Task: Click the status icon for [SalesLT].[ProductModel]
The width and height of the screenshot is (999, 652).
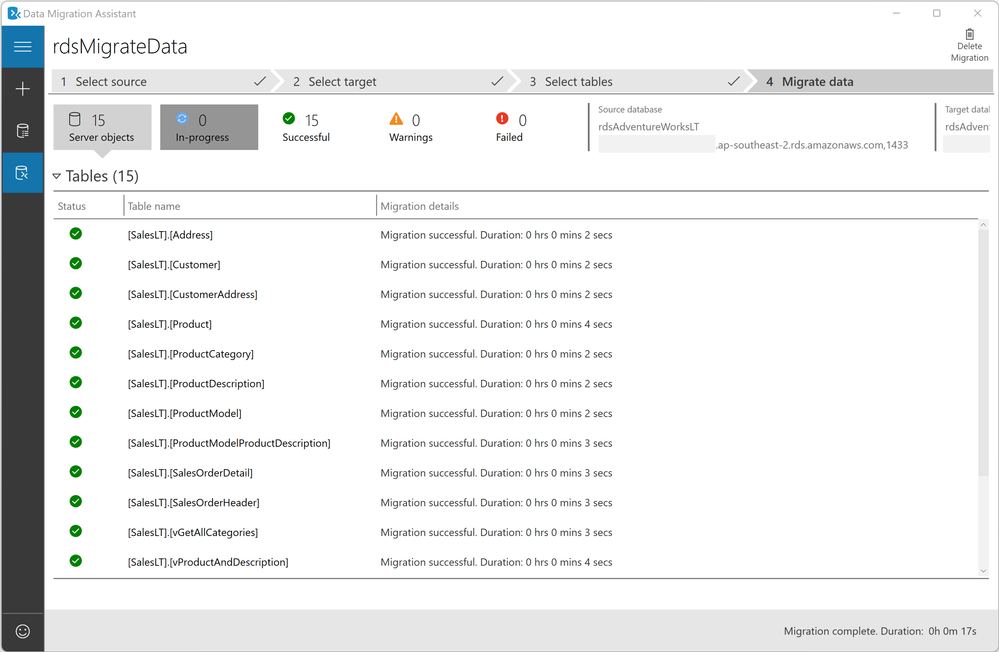Action: [x=76, y=412]
